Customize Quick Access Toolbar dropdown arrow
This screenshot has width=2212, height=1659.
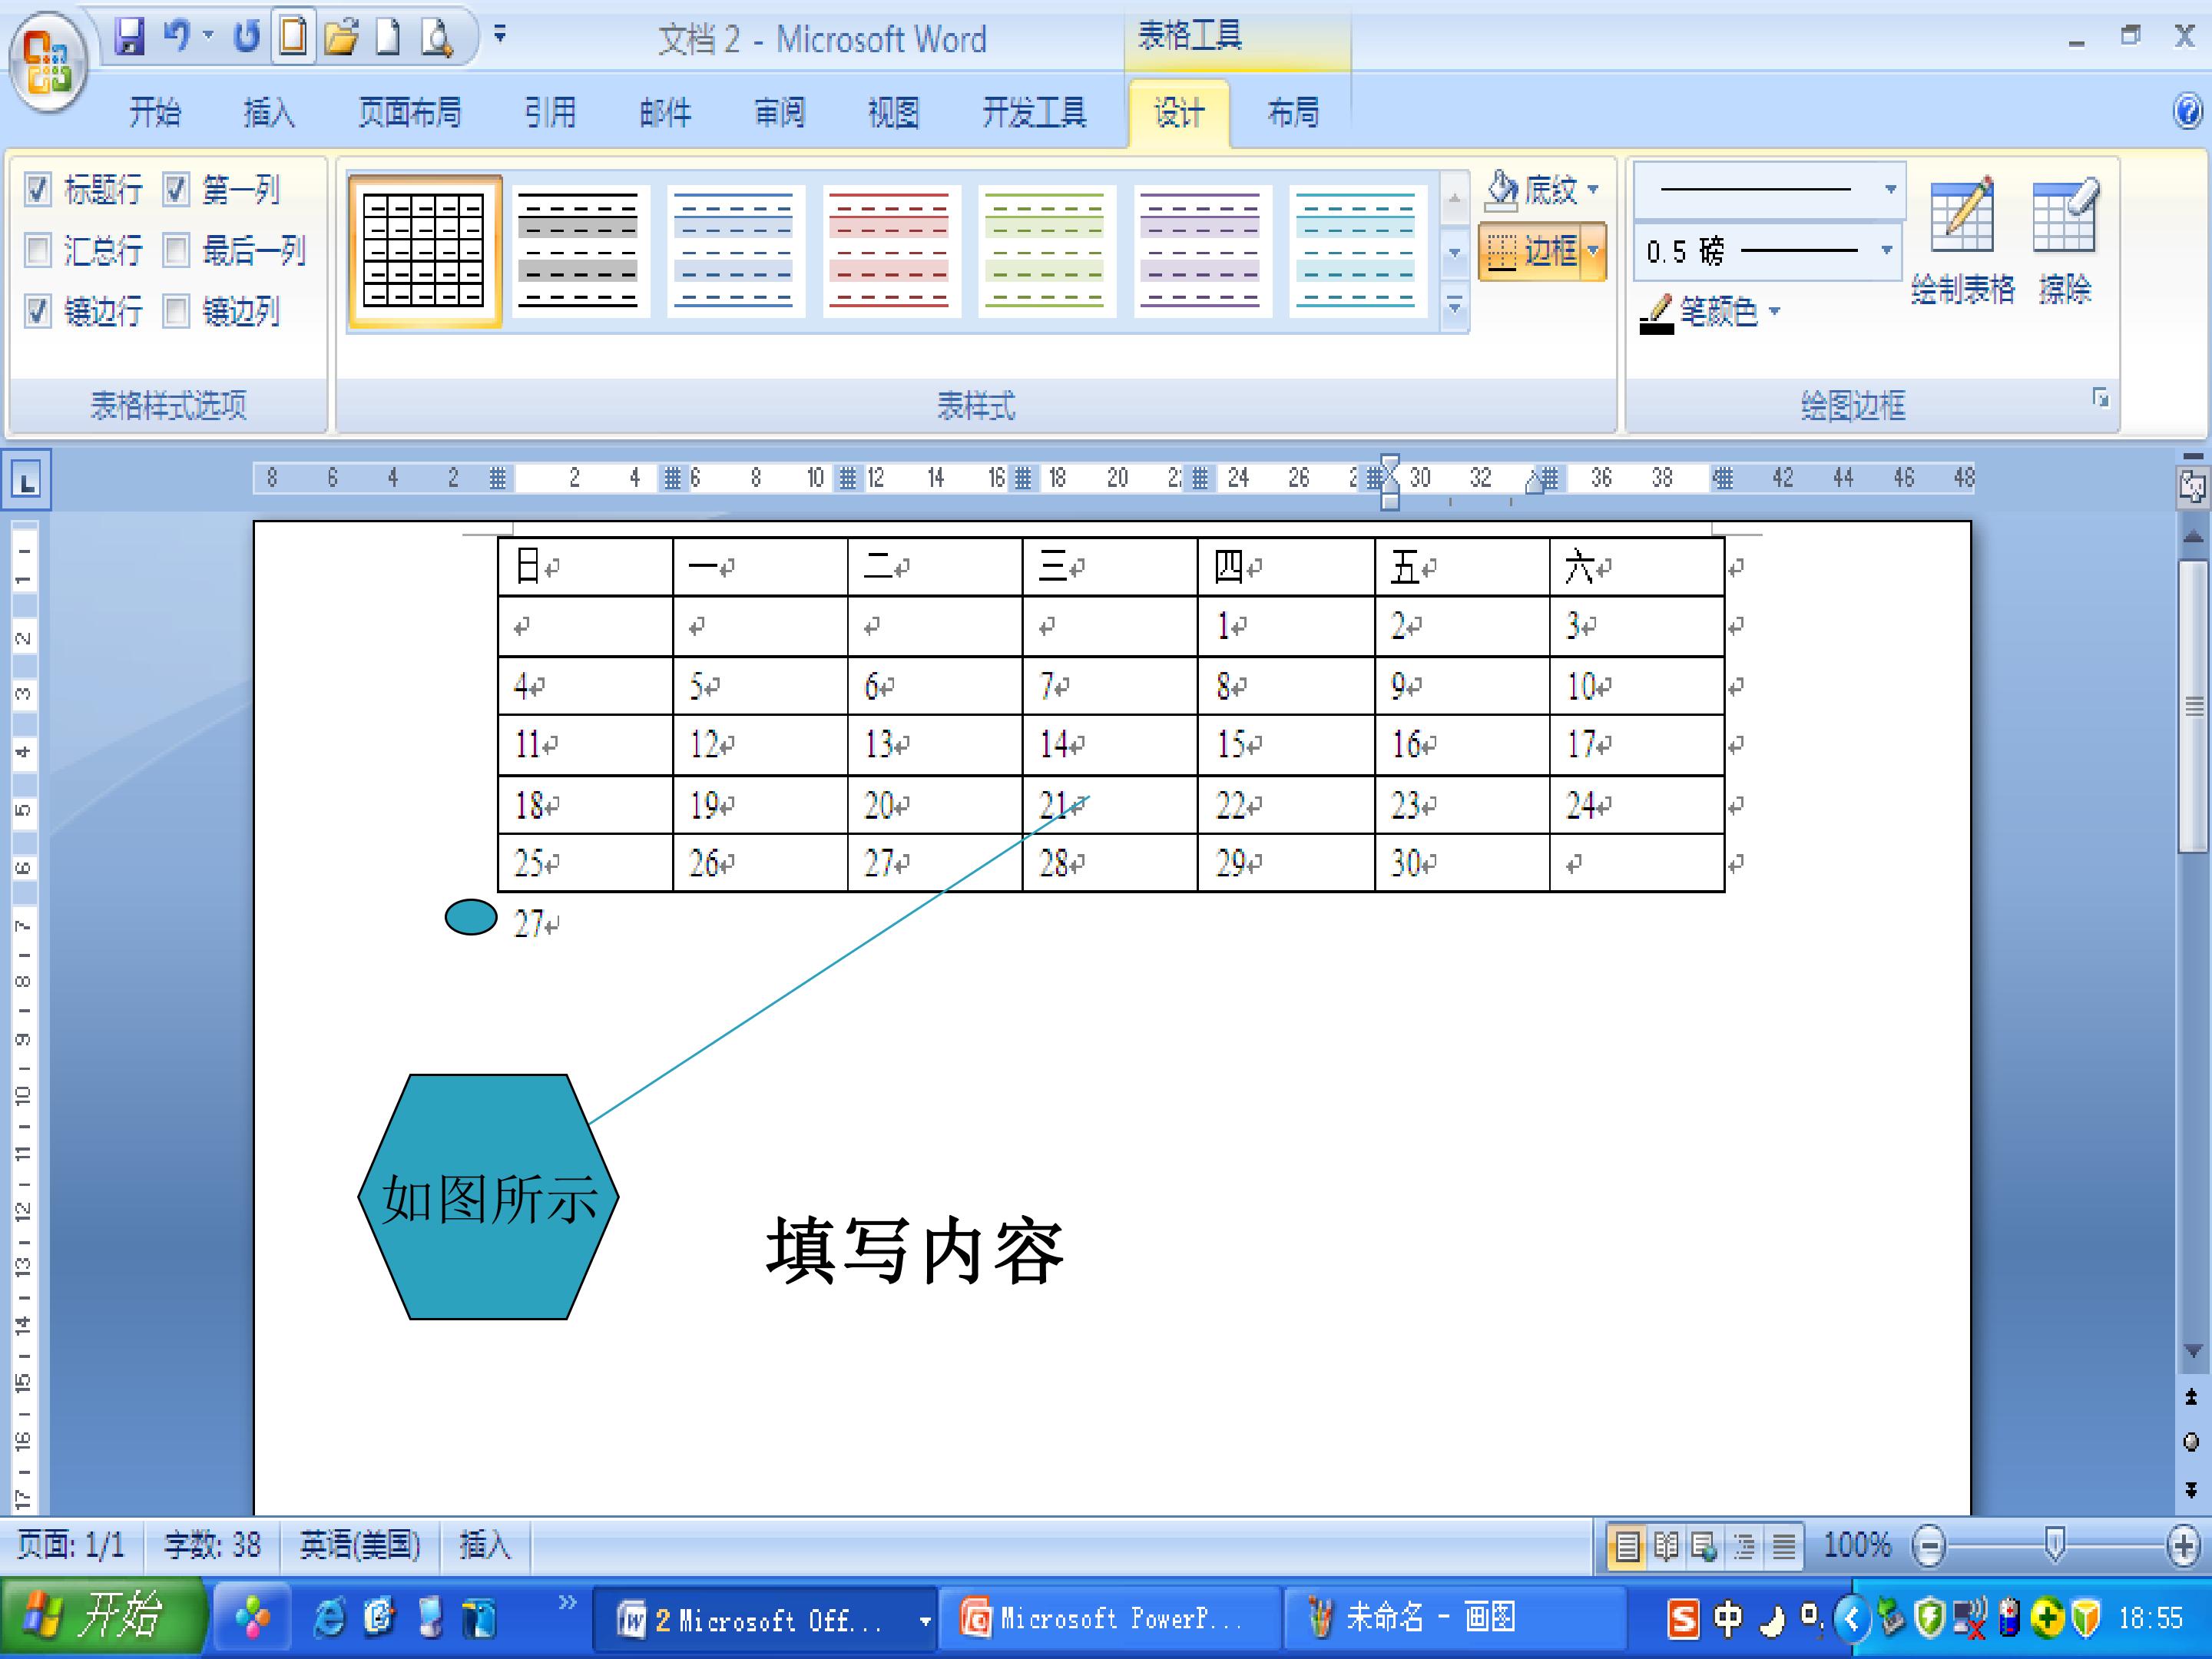point(500,37)
